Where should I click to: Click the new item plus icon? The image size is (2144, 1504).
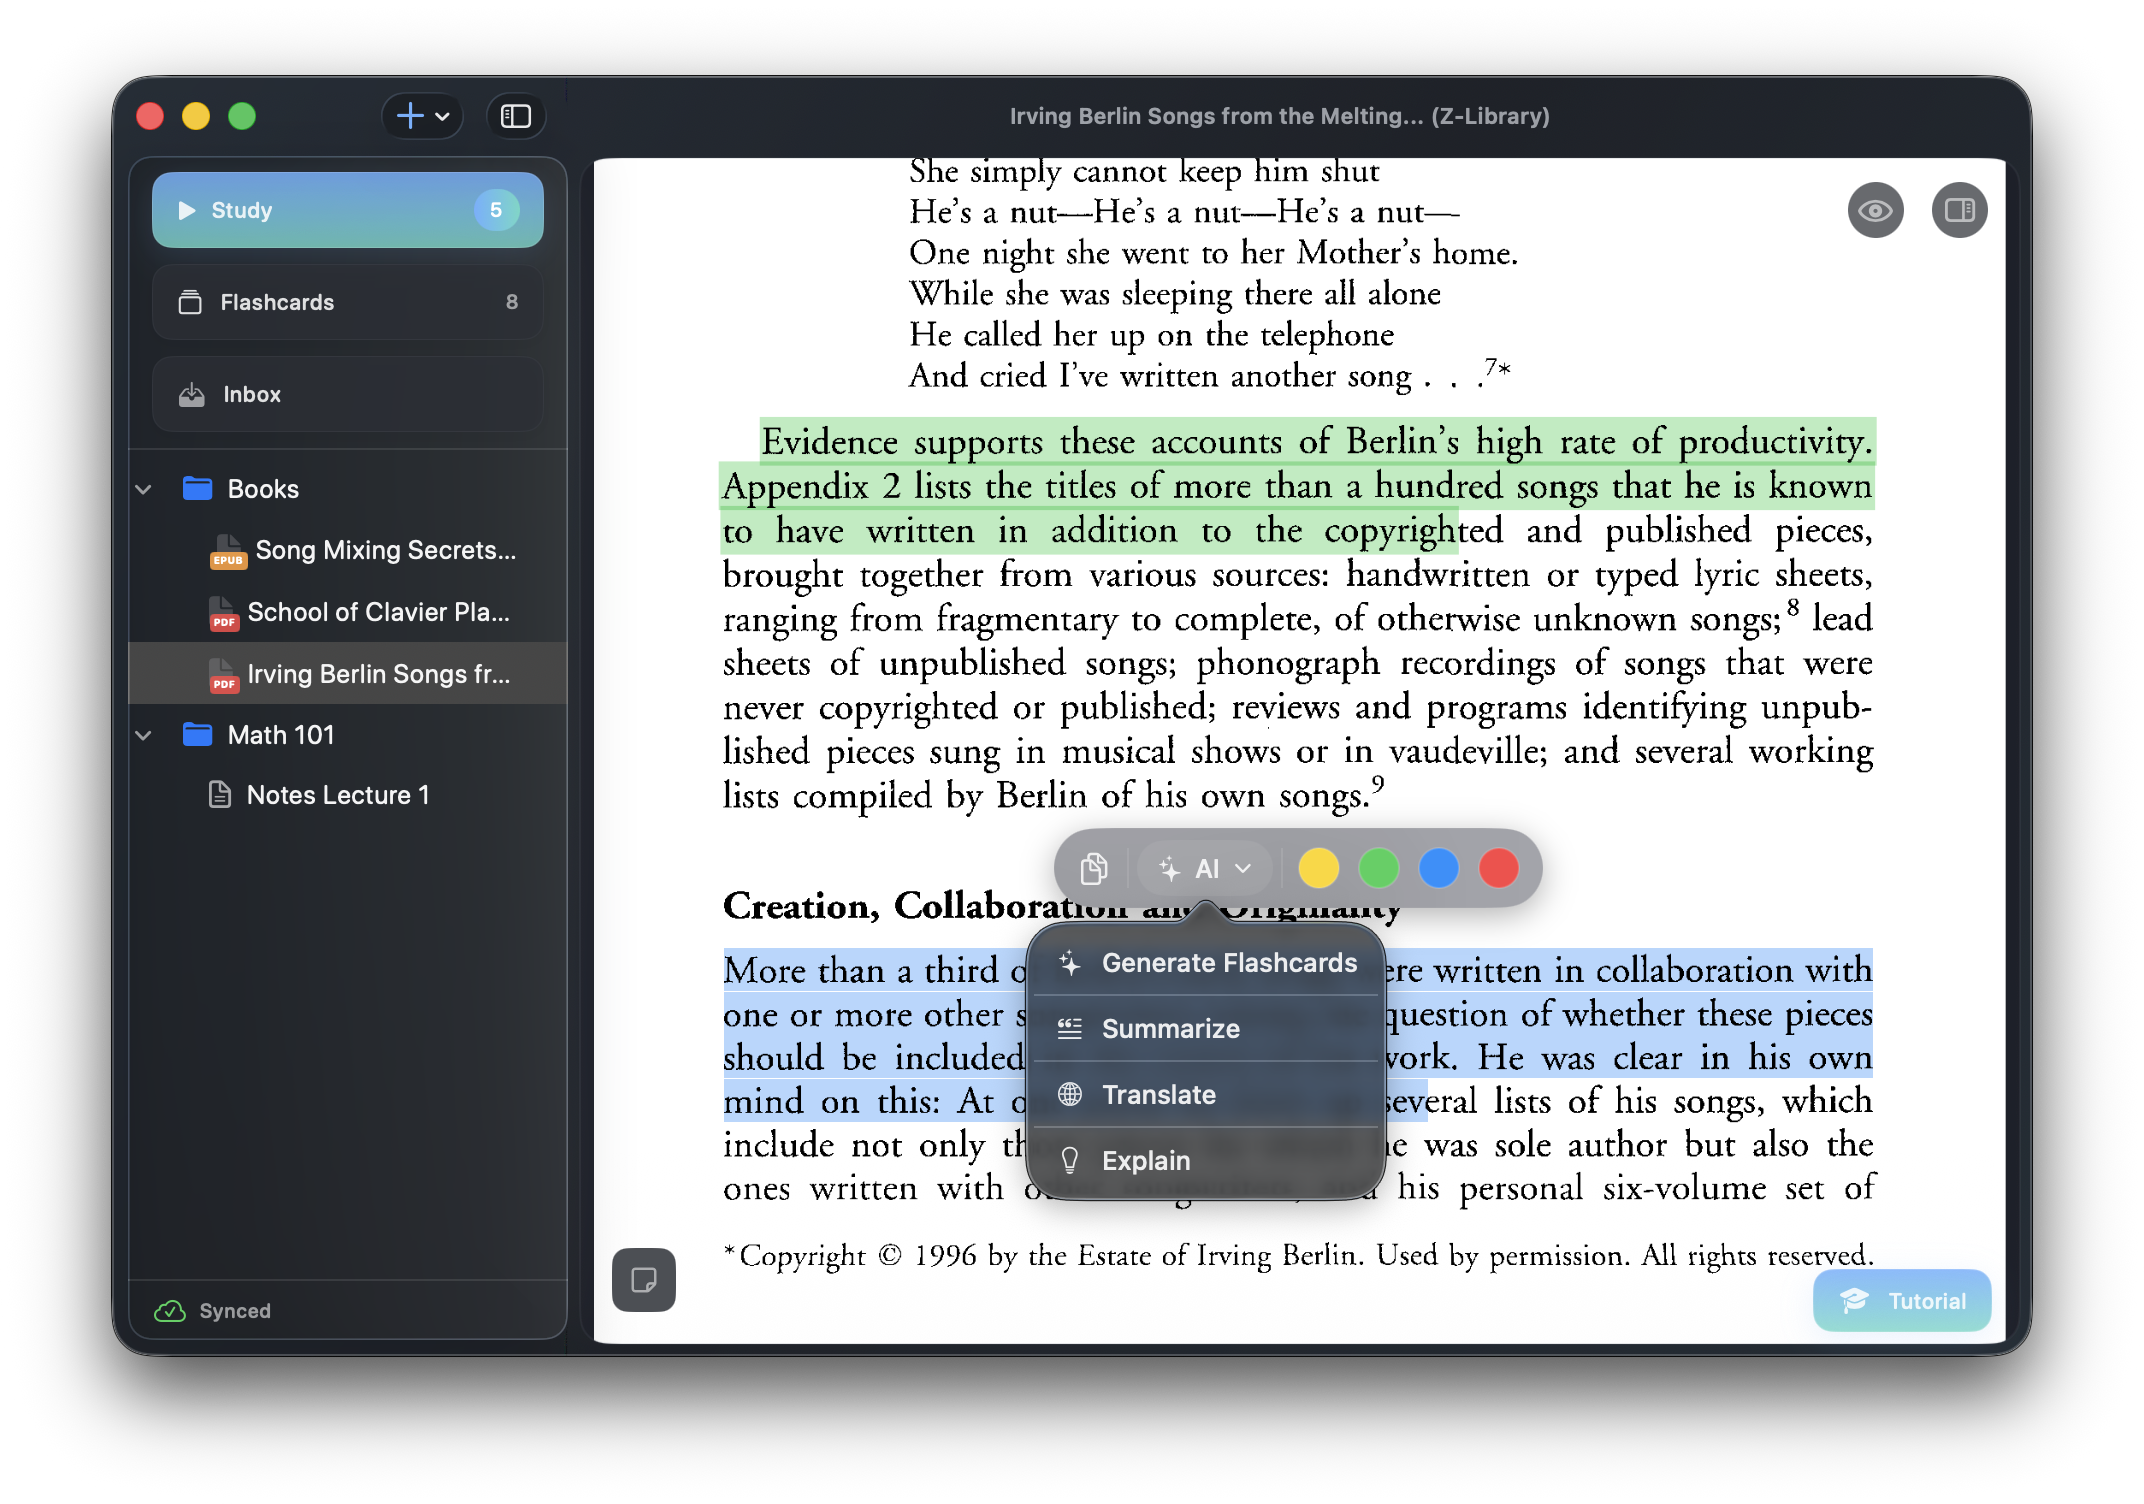point(410,115)
